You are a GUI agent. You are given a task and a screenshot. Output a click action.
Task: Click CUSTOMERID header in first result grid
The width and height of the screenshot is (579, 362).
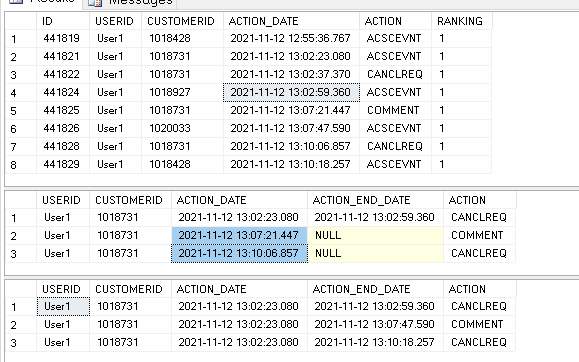(x=182, y=21)
